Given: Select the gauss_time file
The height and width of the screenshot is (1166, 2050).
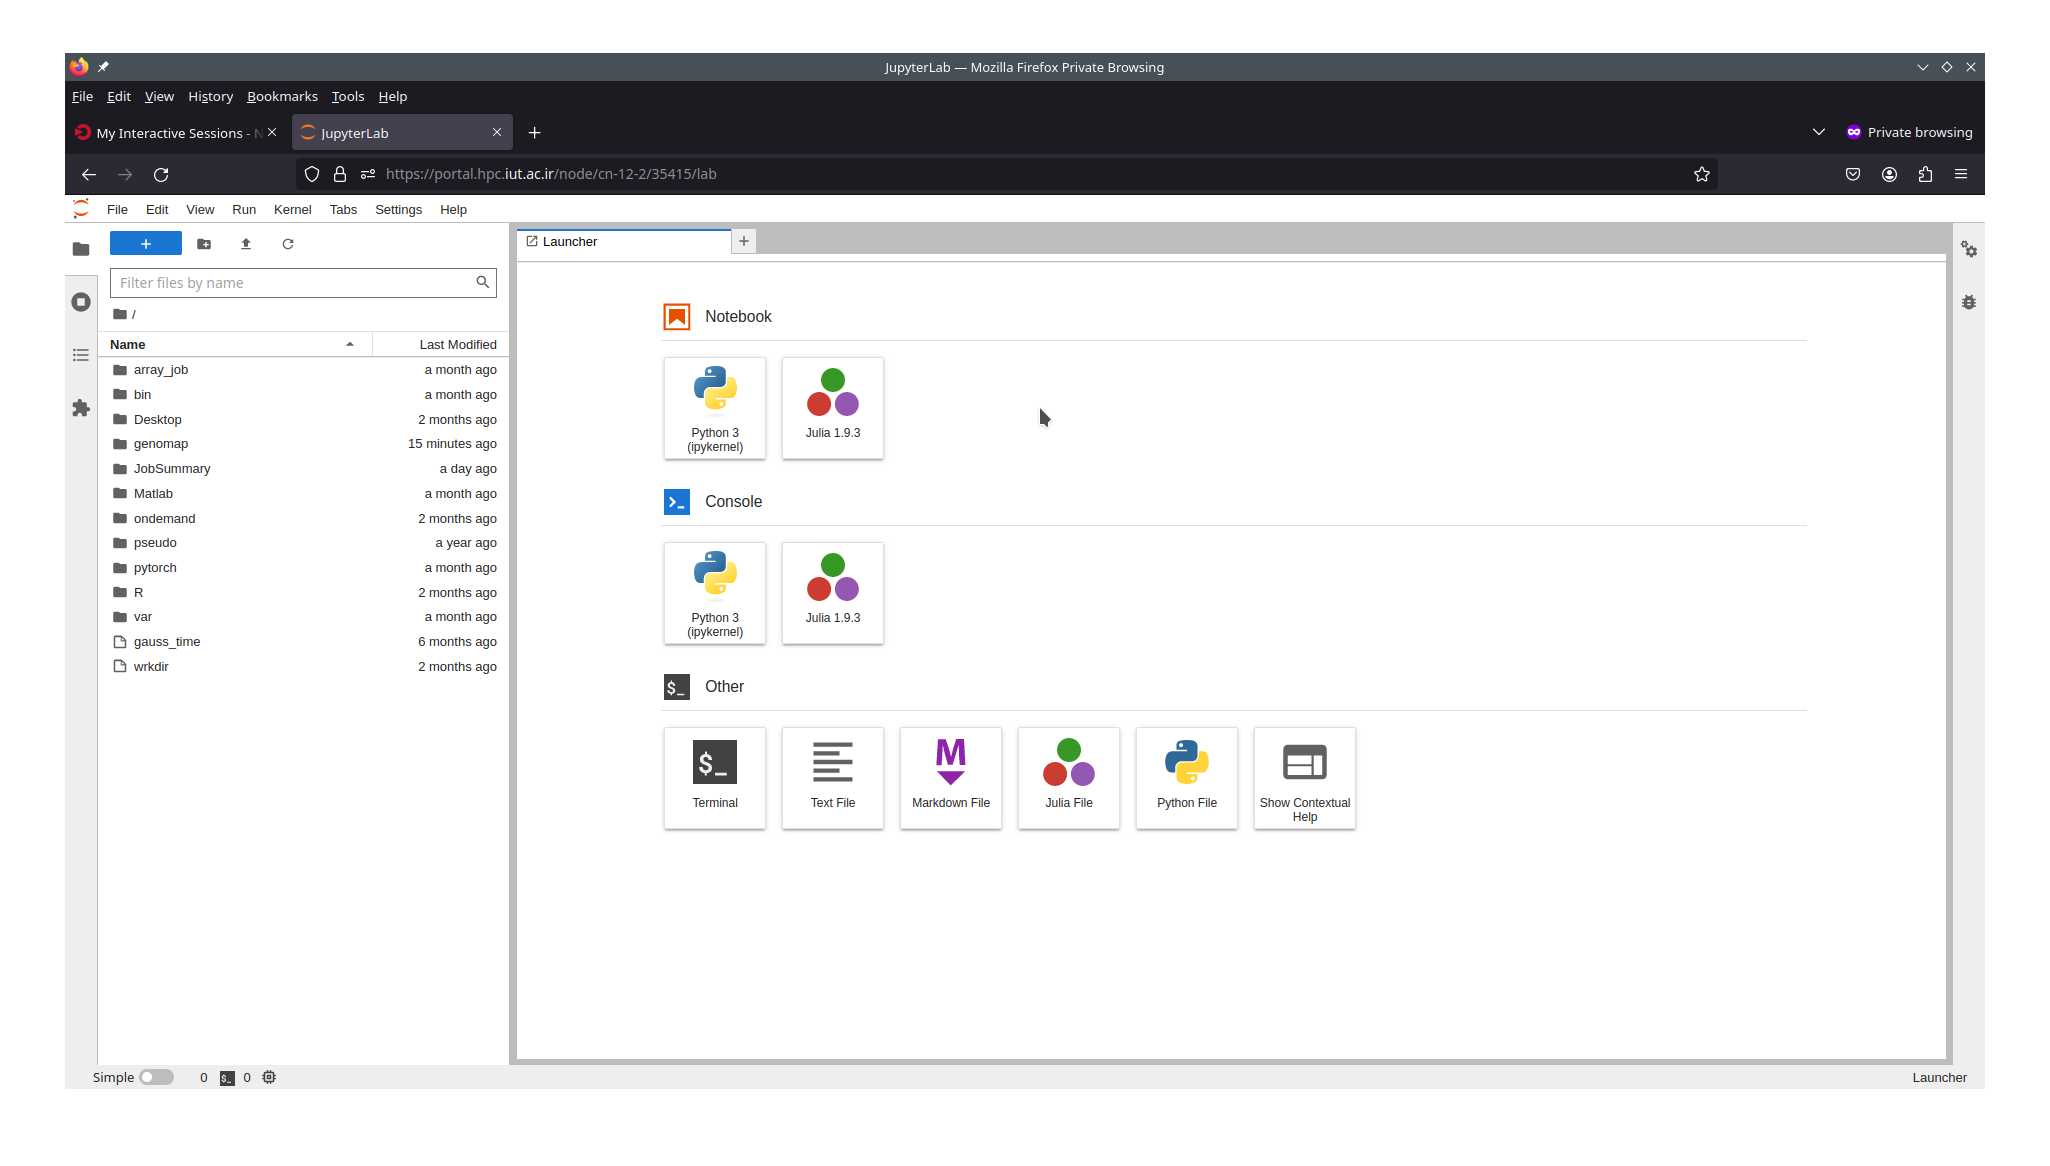Looking at the screenshot, I should click(303, 642).
